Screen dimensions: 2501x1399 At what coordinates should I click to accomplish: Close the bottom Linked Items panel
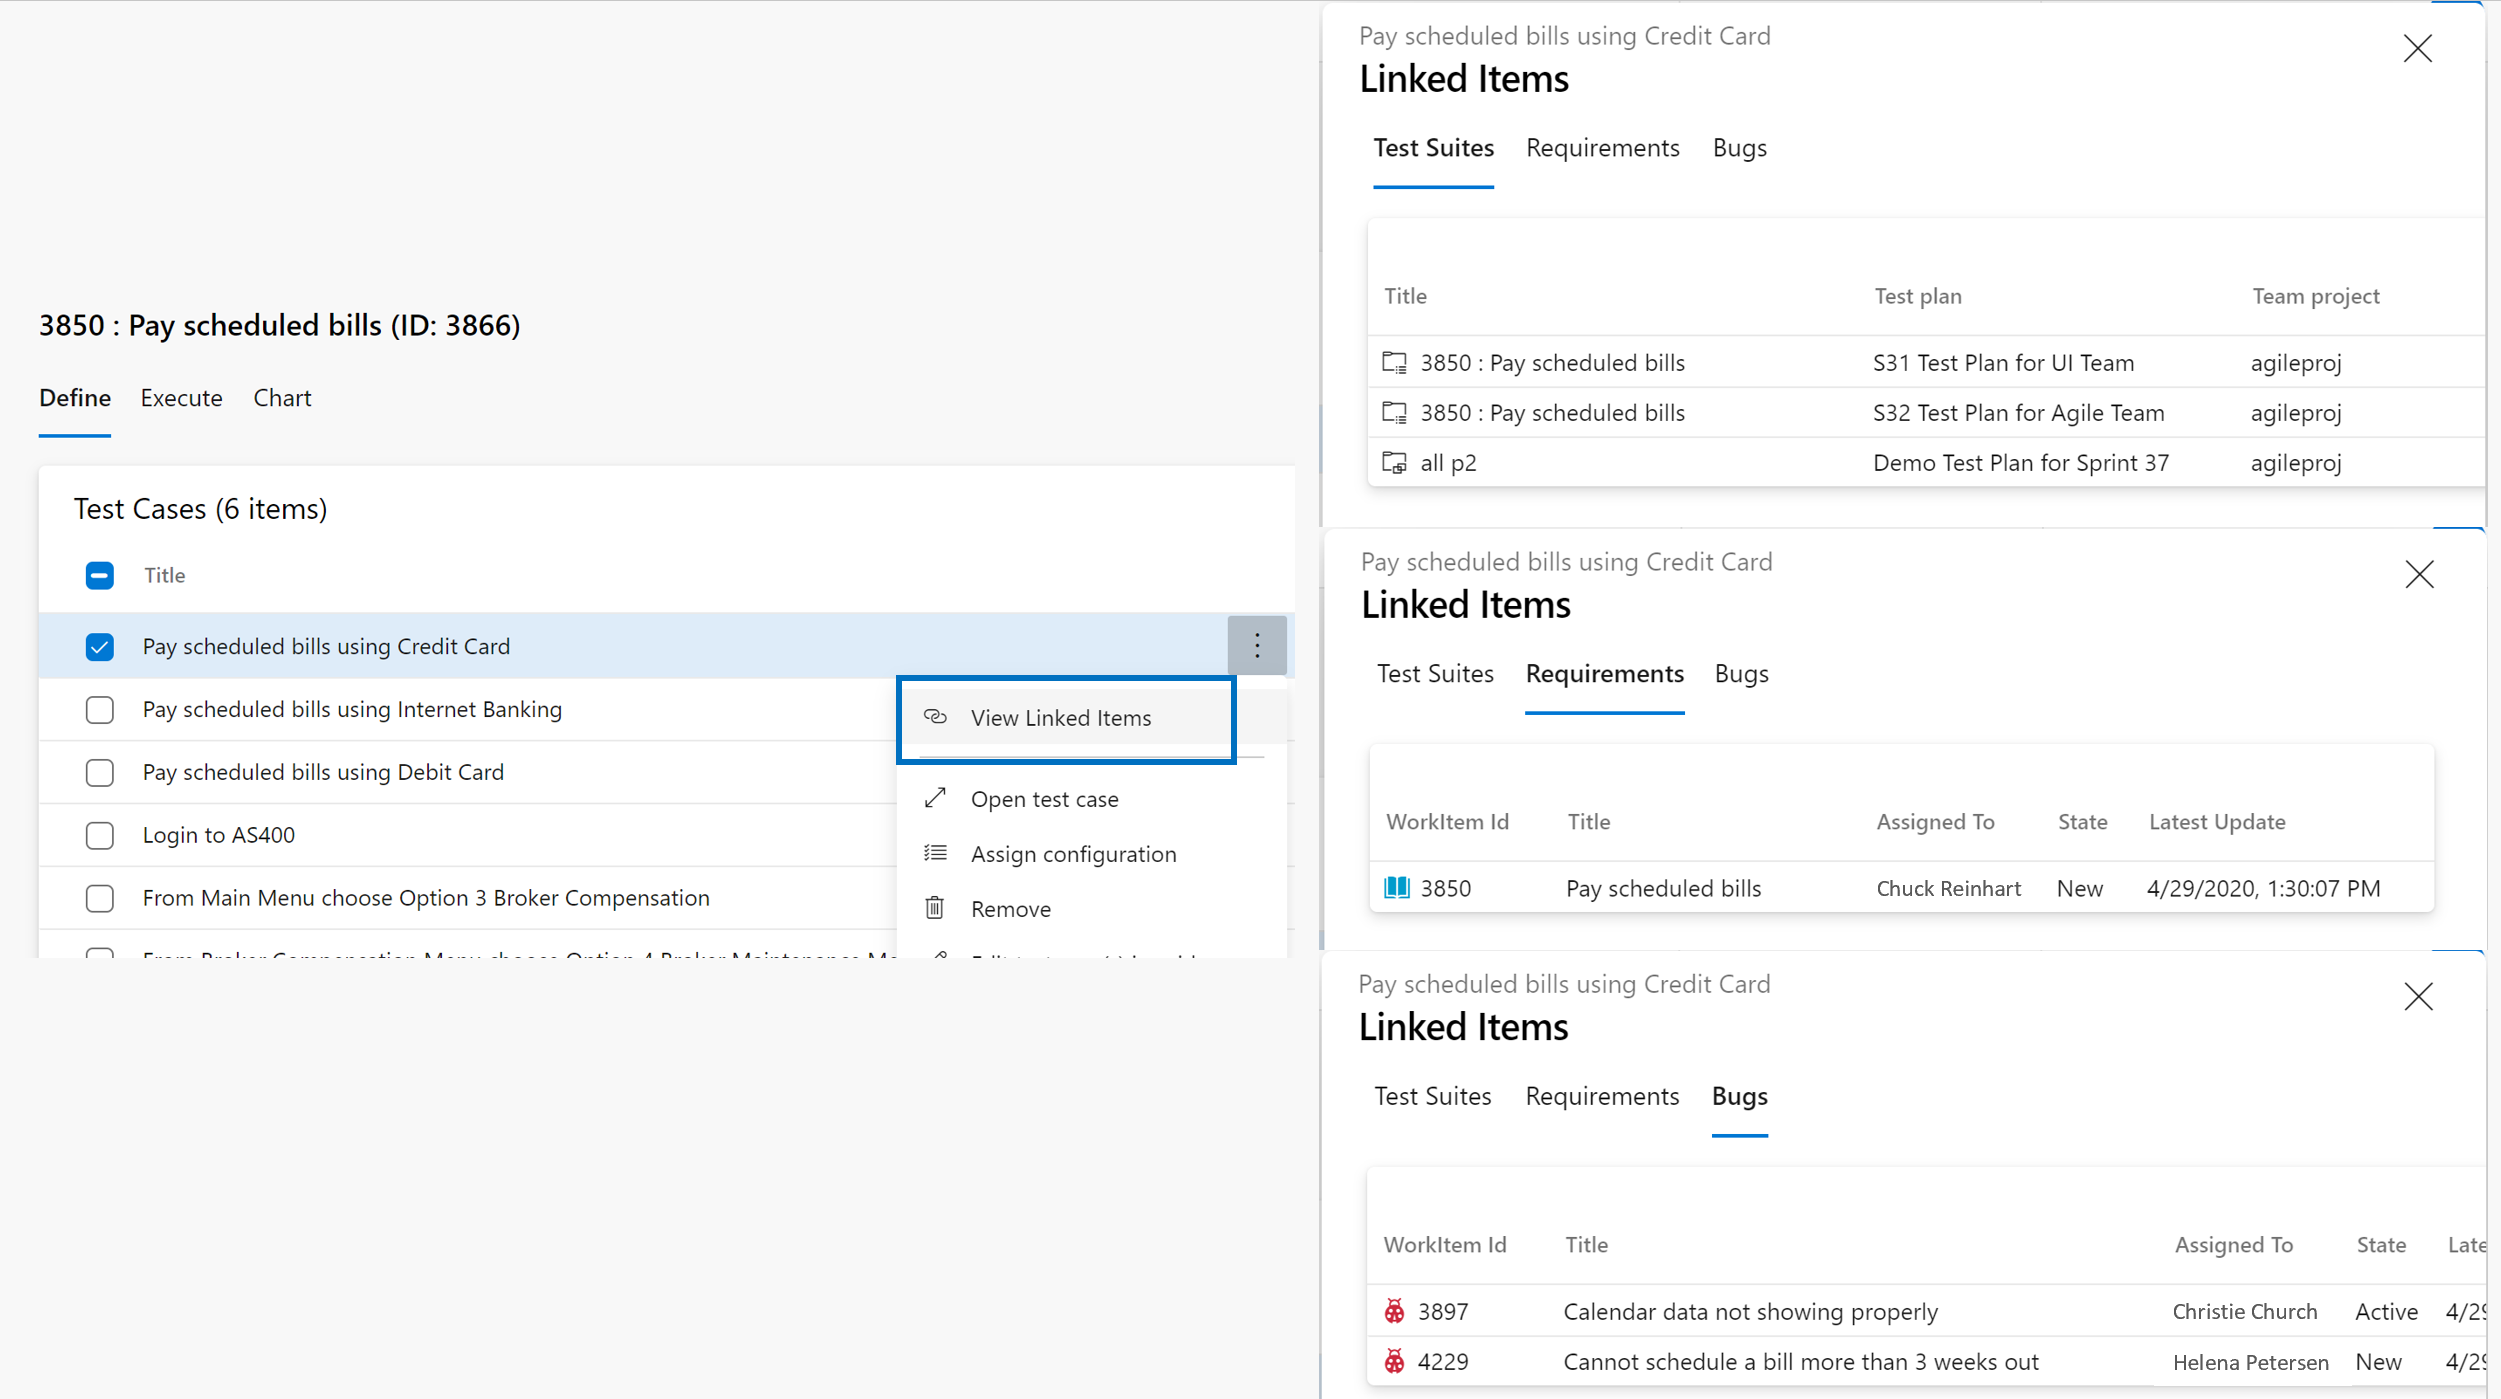(2419, 997)
